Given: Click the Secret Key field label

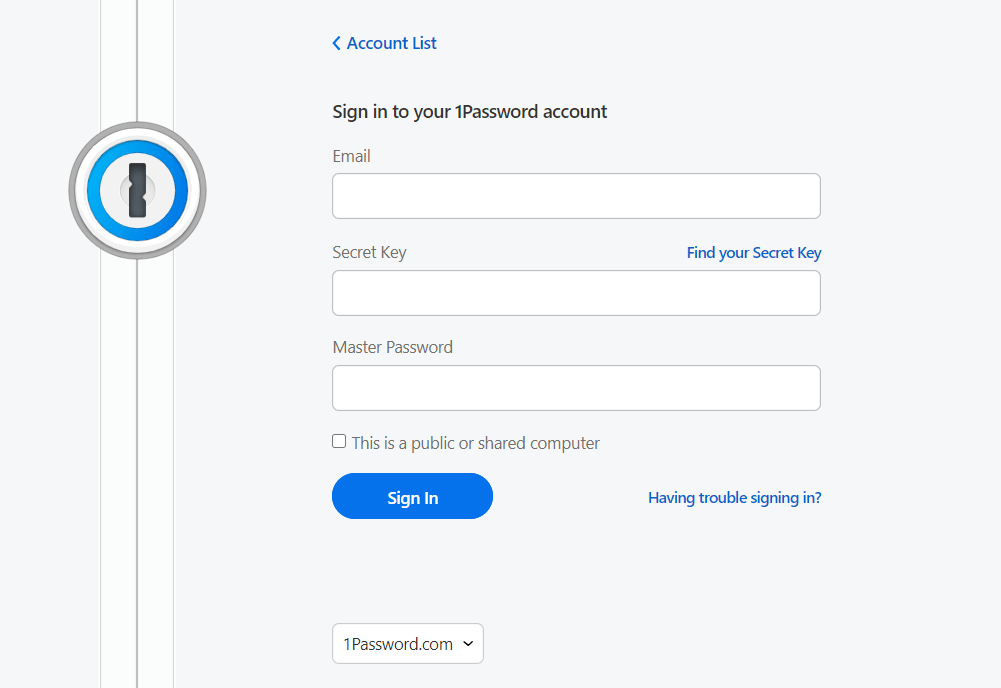Looking at the screenshot, I should click(x=369, y=252).
